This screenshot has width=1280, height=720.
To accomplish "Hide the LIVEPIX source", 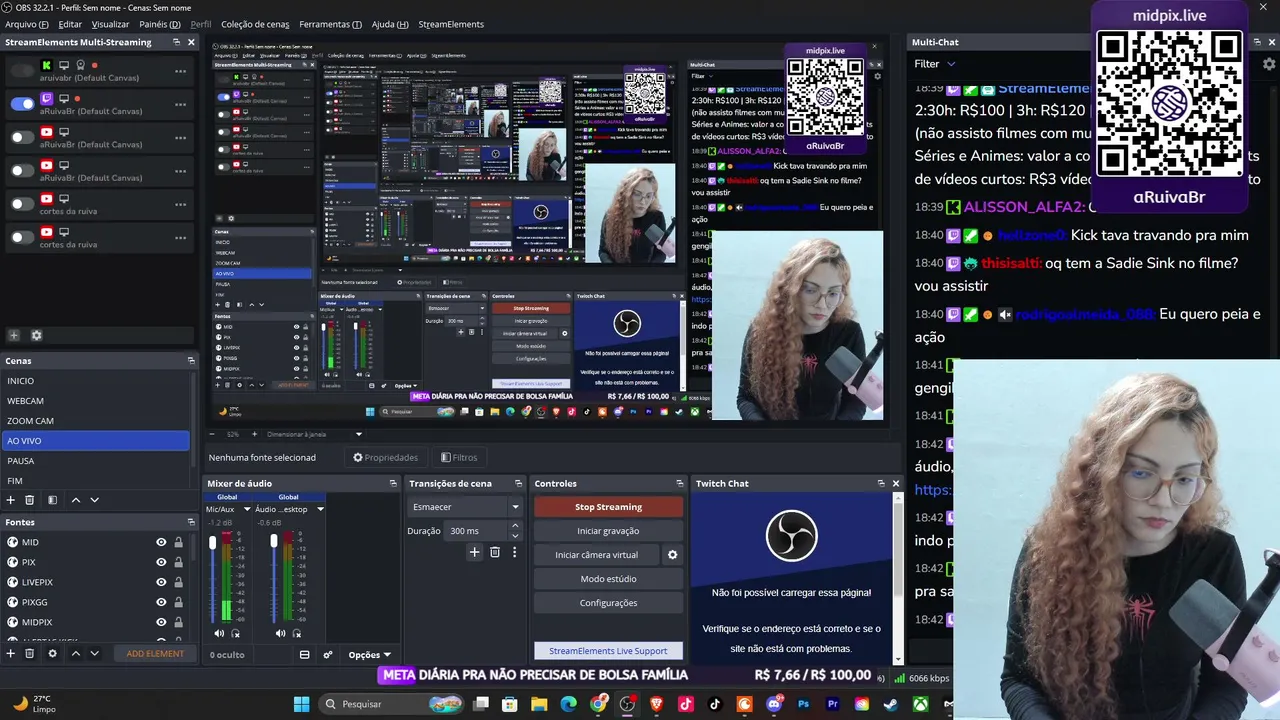I will (161, 582).
